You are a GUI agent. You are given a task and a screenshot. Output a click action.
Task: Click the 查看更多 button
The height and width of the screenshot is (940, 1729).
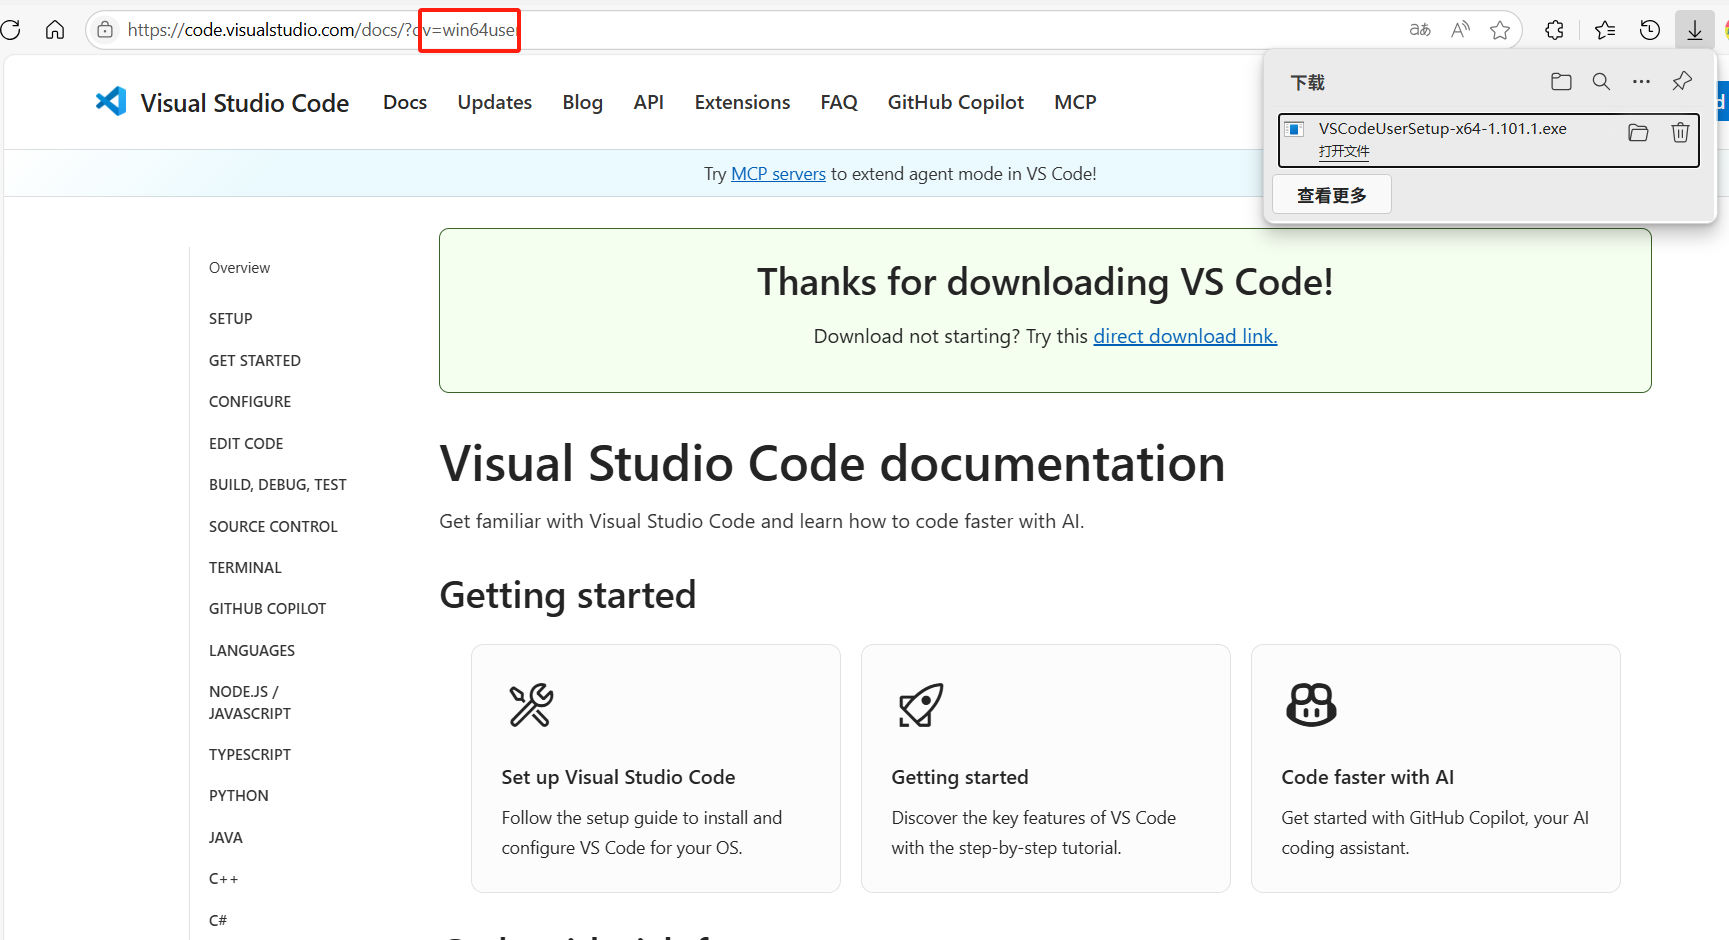tap(1332, 195)
